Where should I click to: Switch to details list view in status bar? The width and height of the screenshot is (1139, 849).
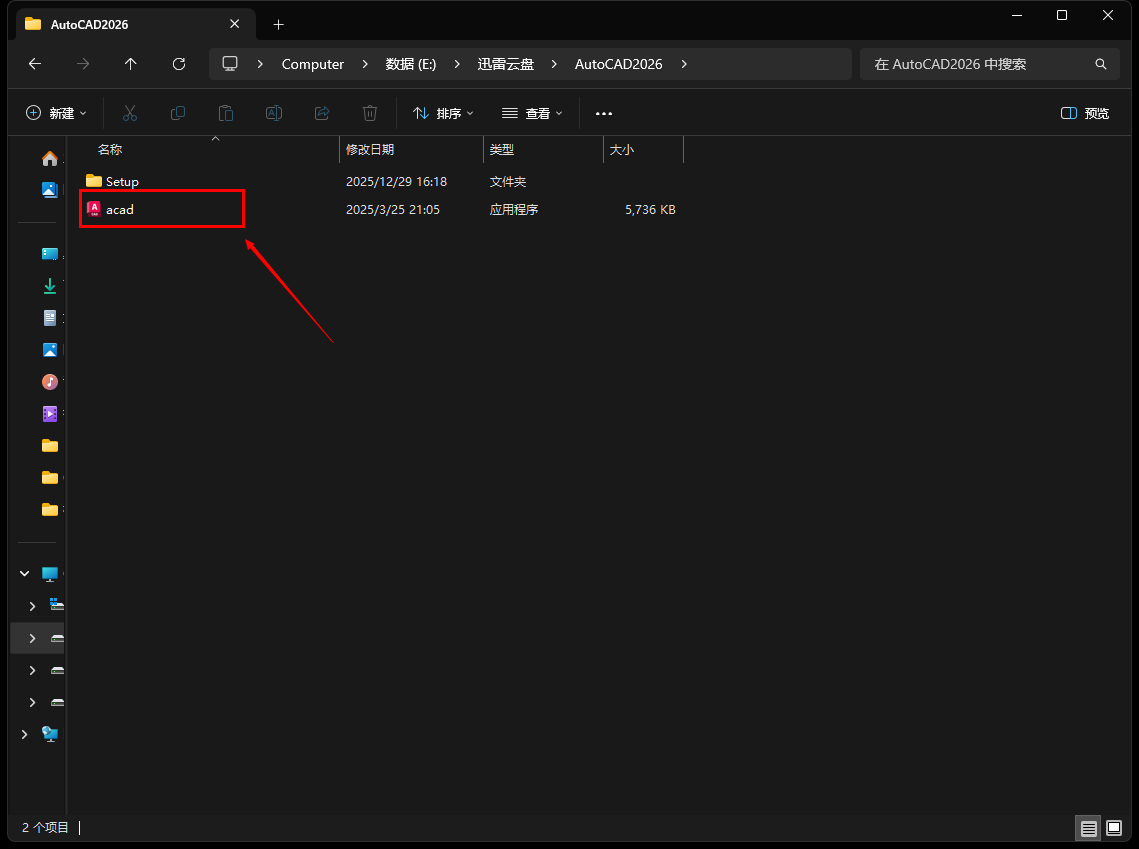pos(1088,828)
